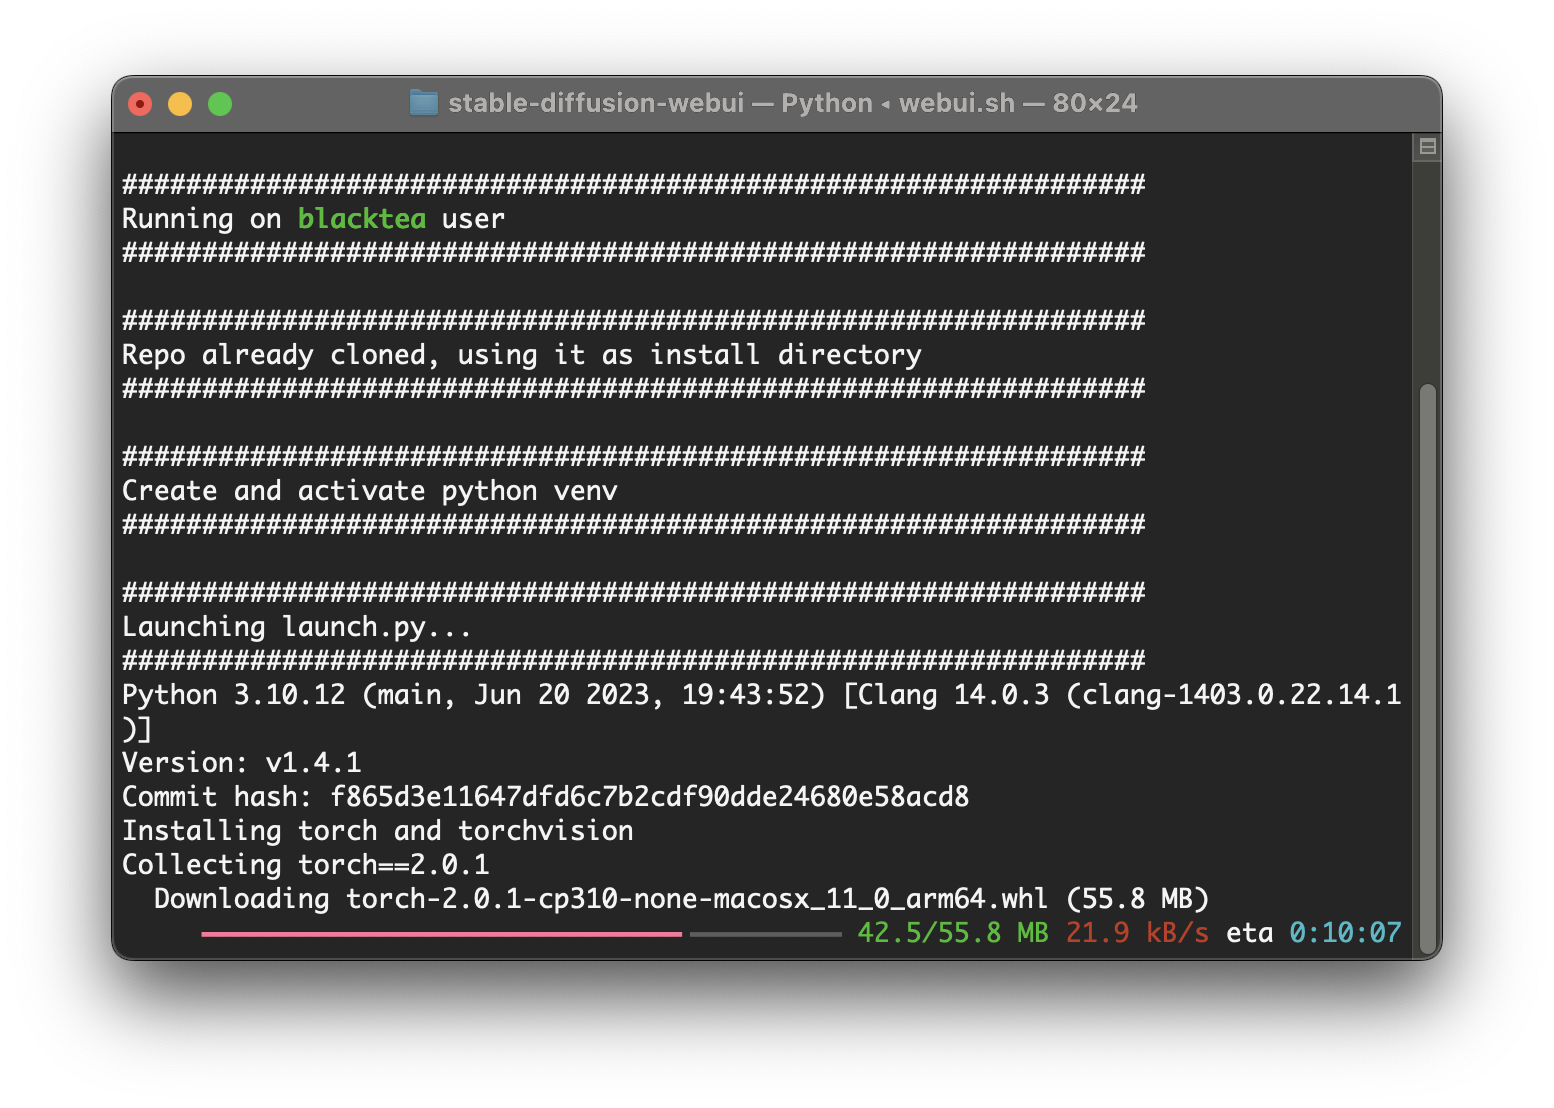Click the line 'Create and activate python venv'

pyautogui.click(x=370, y=491)
